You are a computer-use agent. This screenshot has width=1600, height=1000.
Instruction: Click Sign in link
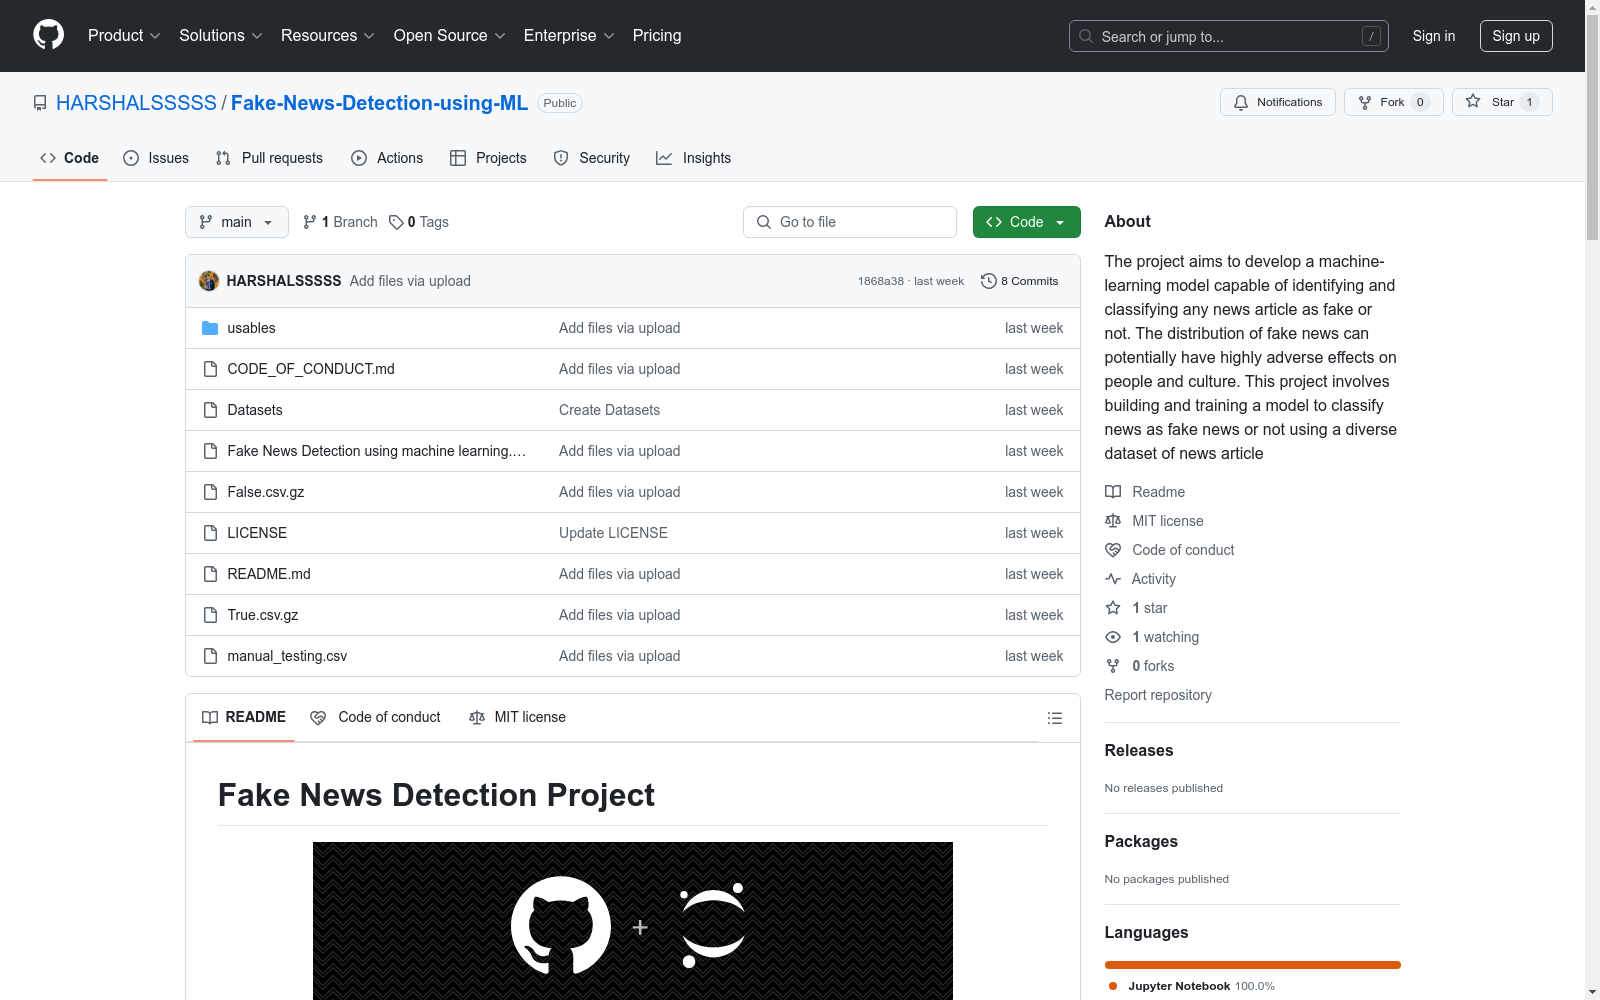click(x=1433, y=36)
